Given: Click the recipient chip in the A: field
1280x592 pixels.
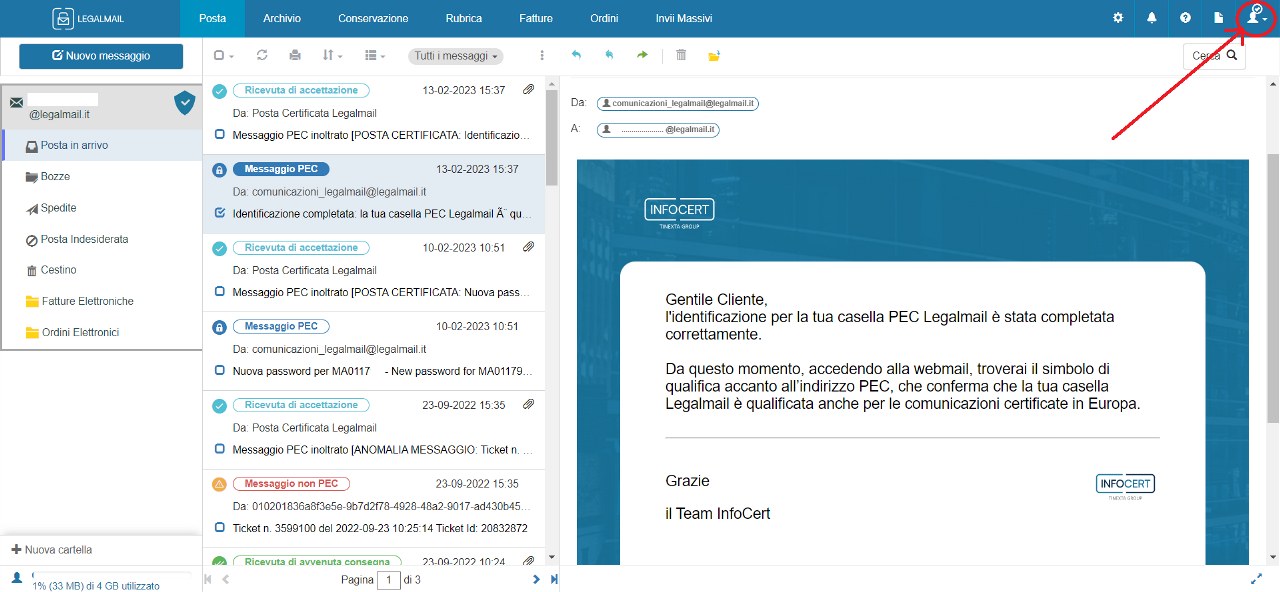Looking at the screenshot, I should (658, 130).
